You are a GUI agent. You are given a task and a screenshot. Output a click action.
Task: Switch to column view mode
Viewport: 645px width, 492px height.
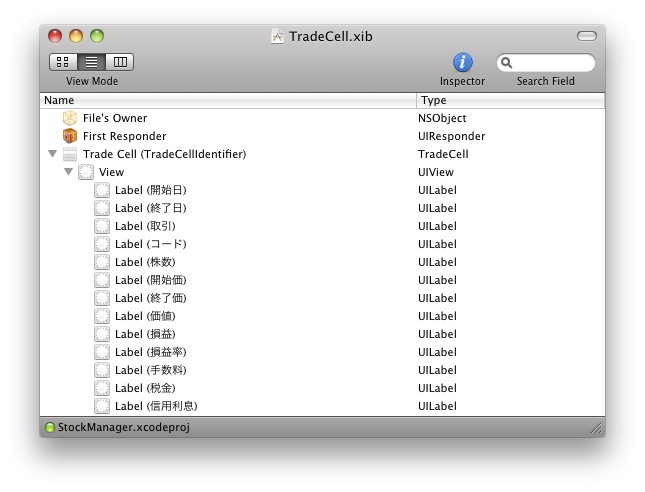(120, 62)
